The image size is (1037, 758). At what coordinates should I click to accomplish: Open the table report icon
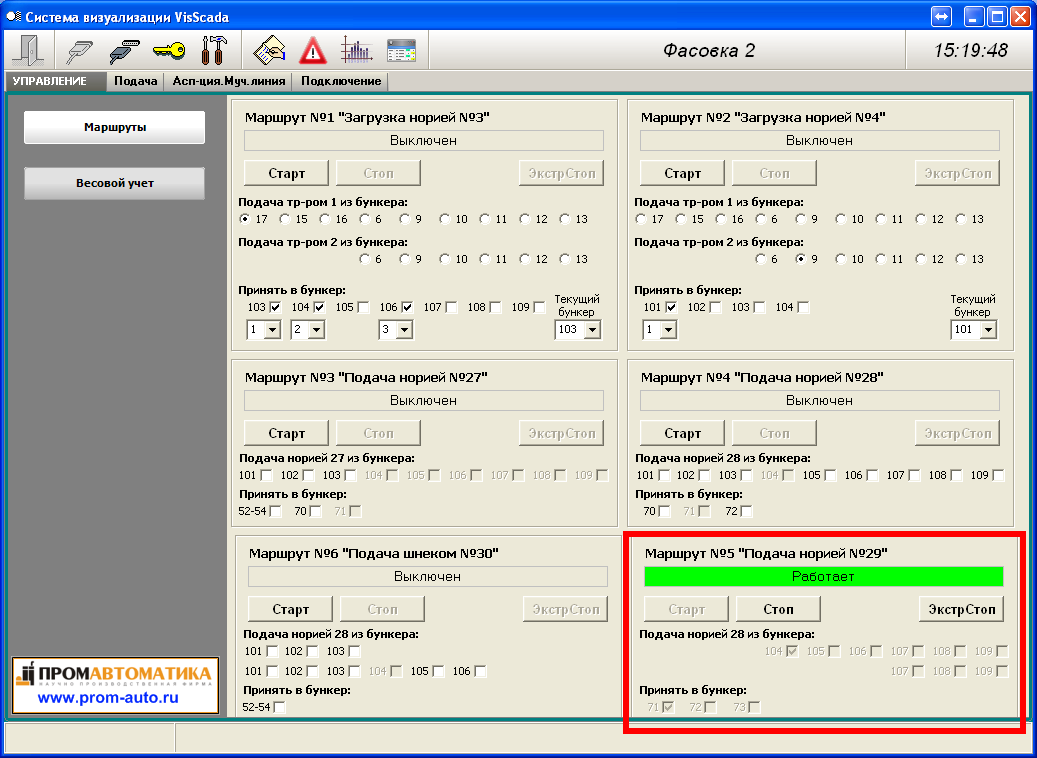click(401, 50)
